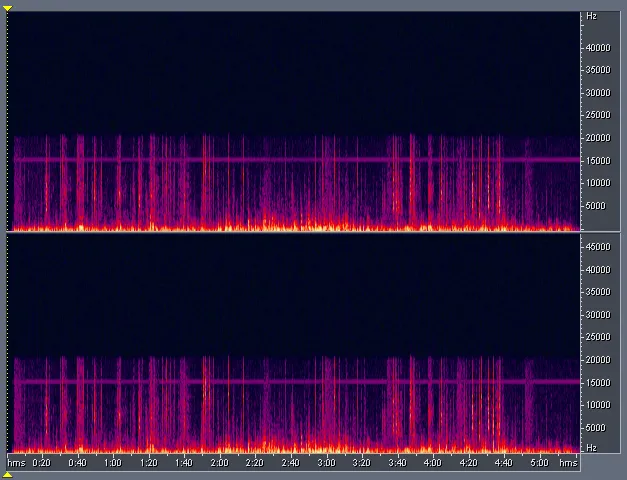Image resolution: width=627 pixels, height=480 pixels.
Task: Click 15000 on the upper channel frequency ruler
Action: (x=598, y=161)
